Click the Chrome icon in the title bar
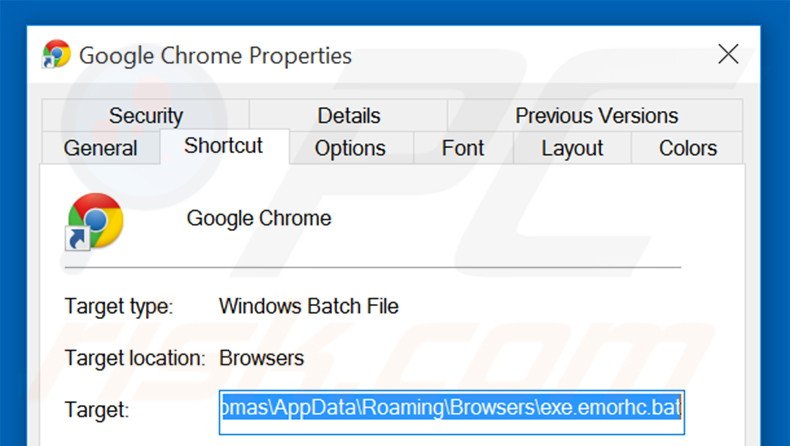 (57, 54)
